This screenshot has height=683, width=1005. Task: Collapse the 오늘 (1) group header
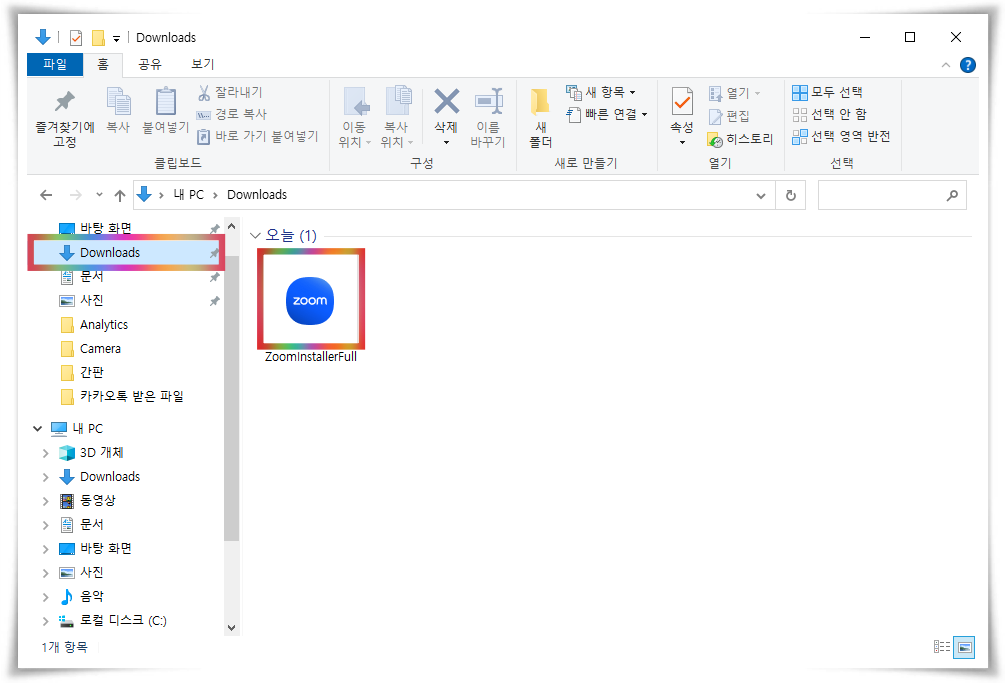coord(255,236)
